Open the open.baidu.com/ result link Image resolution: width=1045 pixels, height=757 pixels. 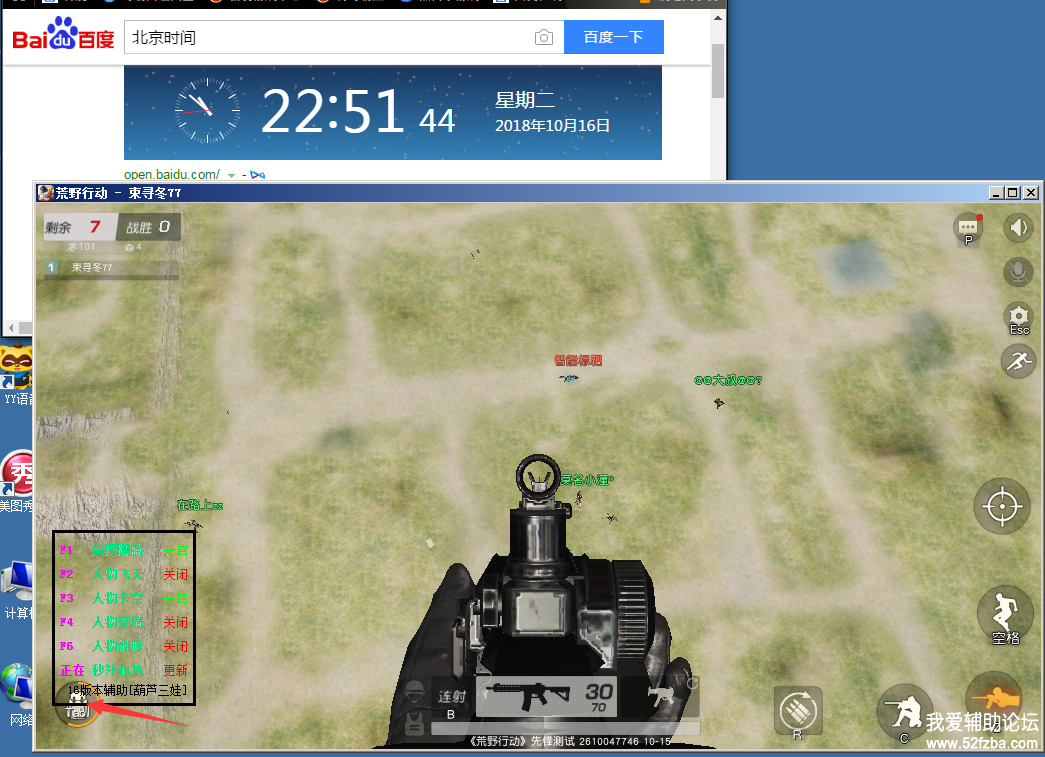pos(172,175)
